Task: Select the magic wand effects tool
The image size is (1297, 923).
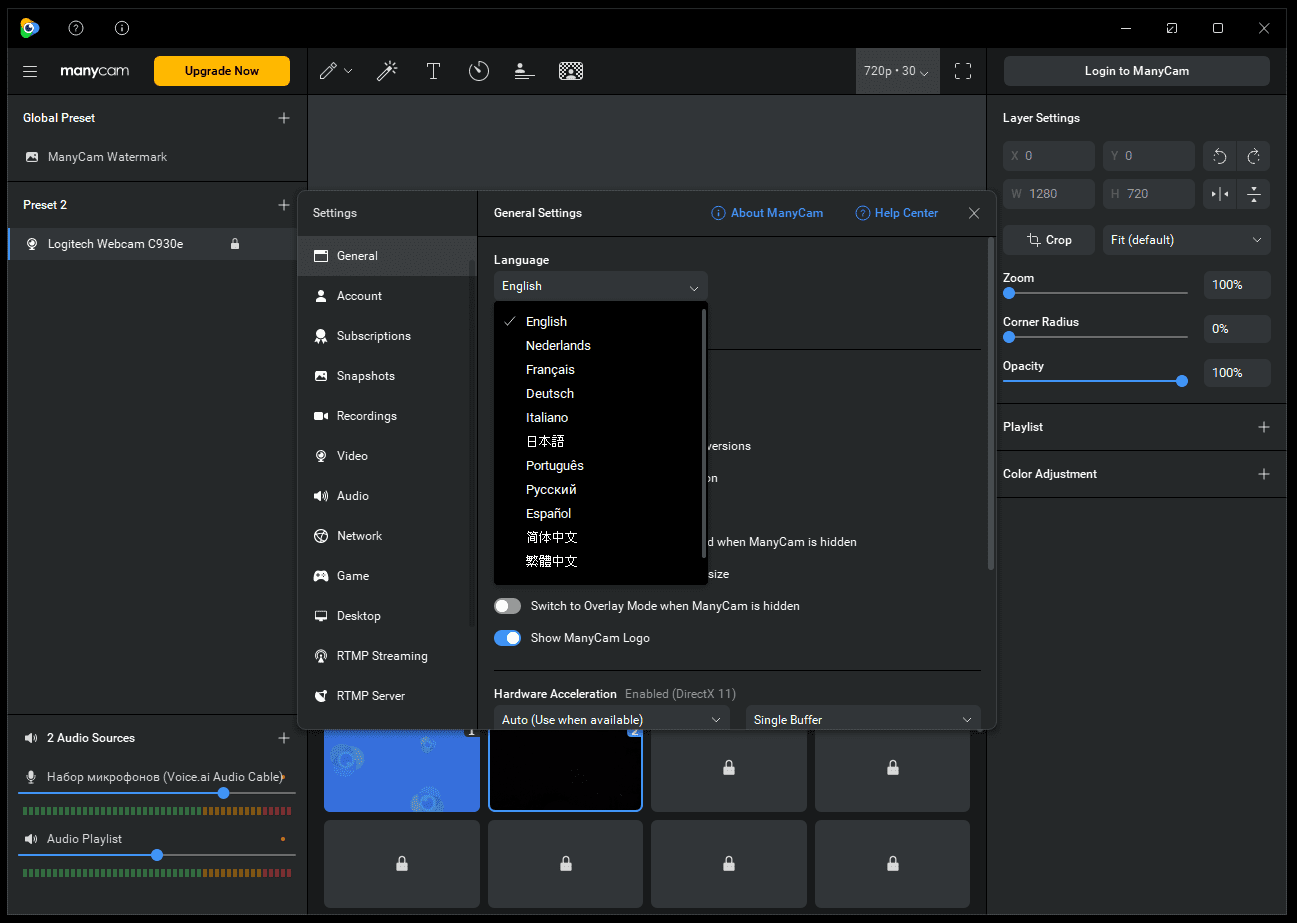Action: tap(387, 71)
